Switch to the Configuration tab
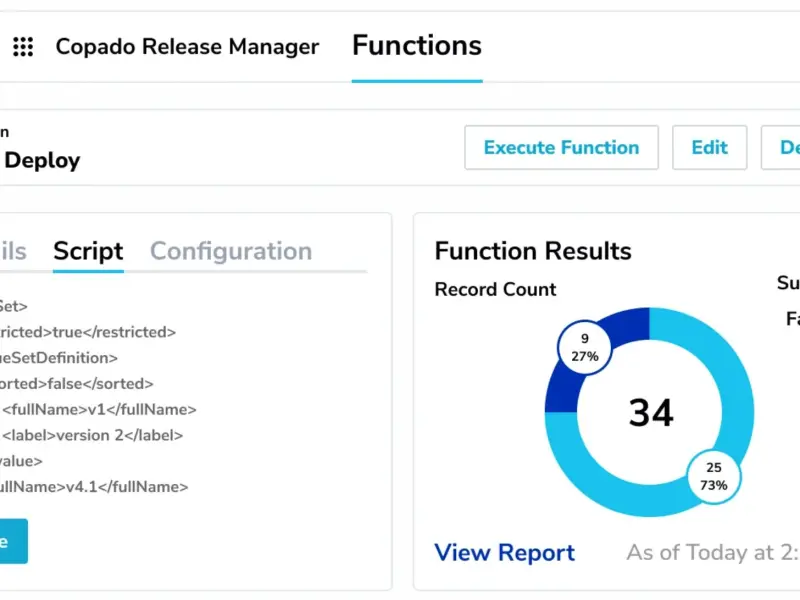The image size is (800, 600). tap(231, 251)
